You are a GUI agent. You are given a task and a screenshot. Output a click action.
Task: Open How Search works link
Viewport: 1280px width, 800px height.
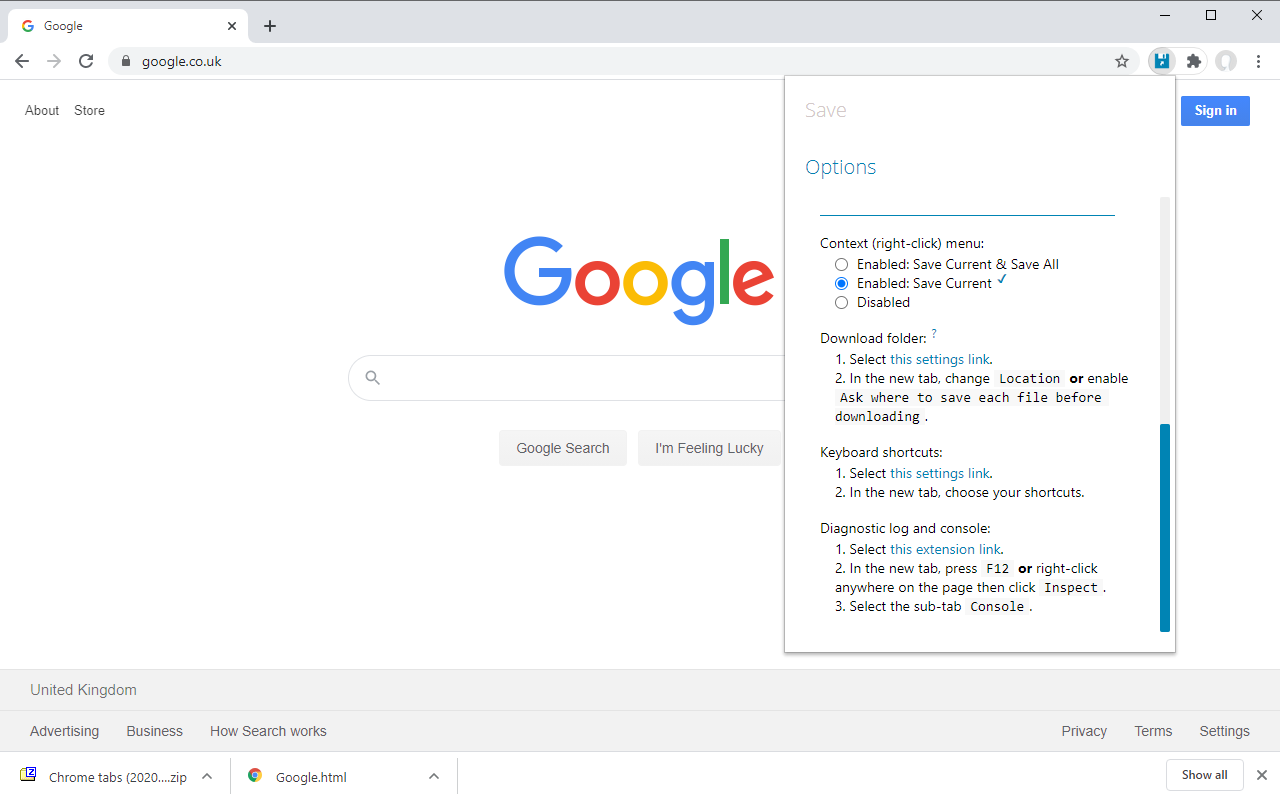(268, 731)
